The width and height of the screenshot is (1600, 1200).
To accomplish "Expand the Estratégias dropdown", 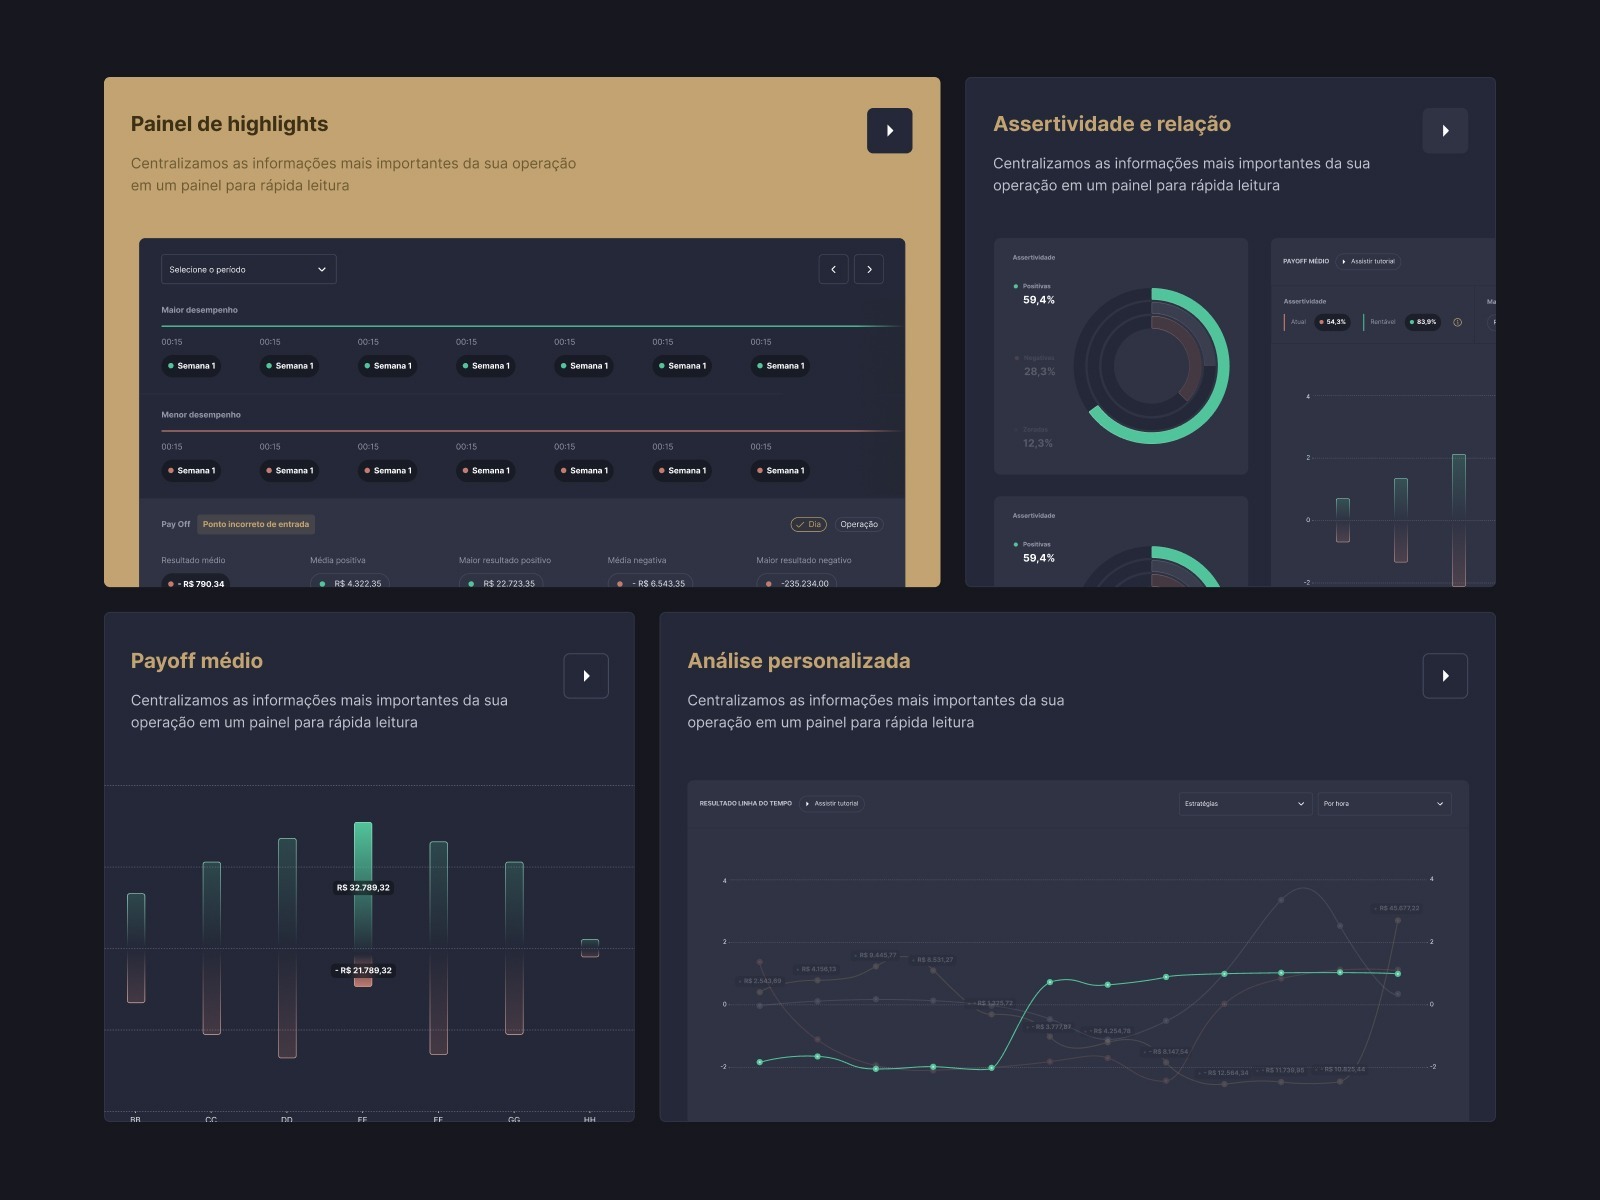I will (x=1245, y=804).
